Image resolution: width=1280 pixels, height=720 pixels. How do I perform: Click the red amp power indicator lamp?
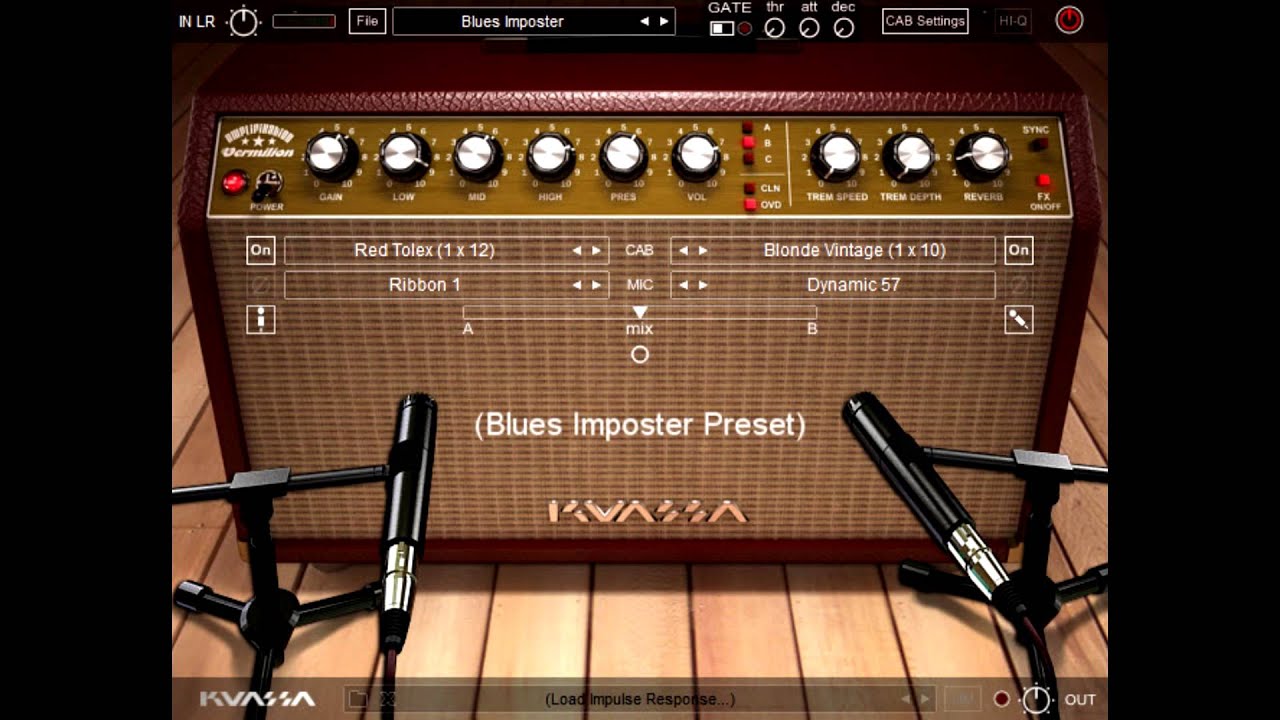[235, 183]
